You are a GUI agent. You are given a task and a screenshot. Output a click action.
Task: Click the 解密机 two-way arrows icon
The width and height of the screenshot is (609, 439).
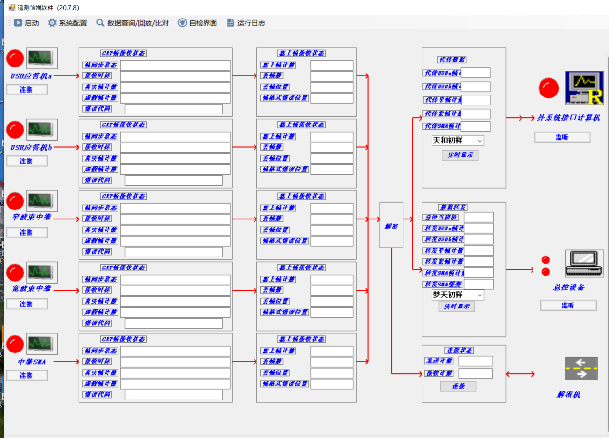click(x=581, y=368)
